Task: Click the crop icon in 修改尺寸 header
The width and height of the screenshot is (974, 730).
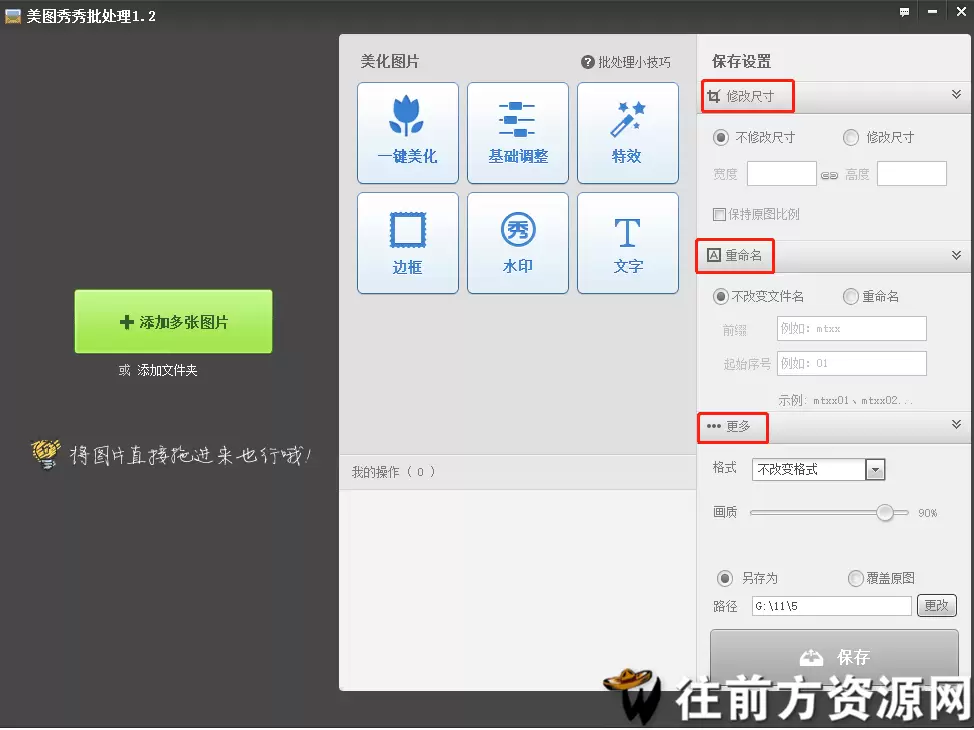Action: click(714, 96)
